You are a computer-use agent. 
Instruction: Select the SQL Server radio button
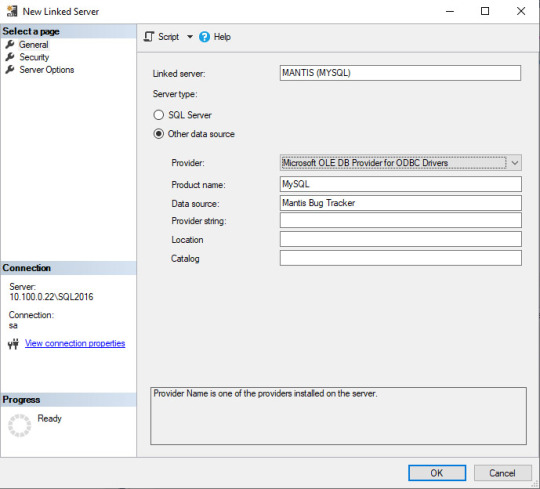[158, 115]
